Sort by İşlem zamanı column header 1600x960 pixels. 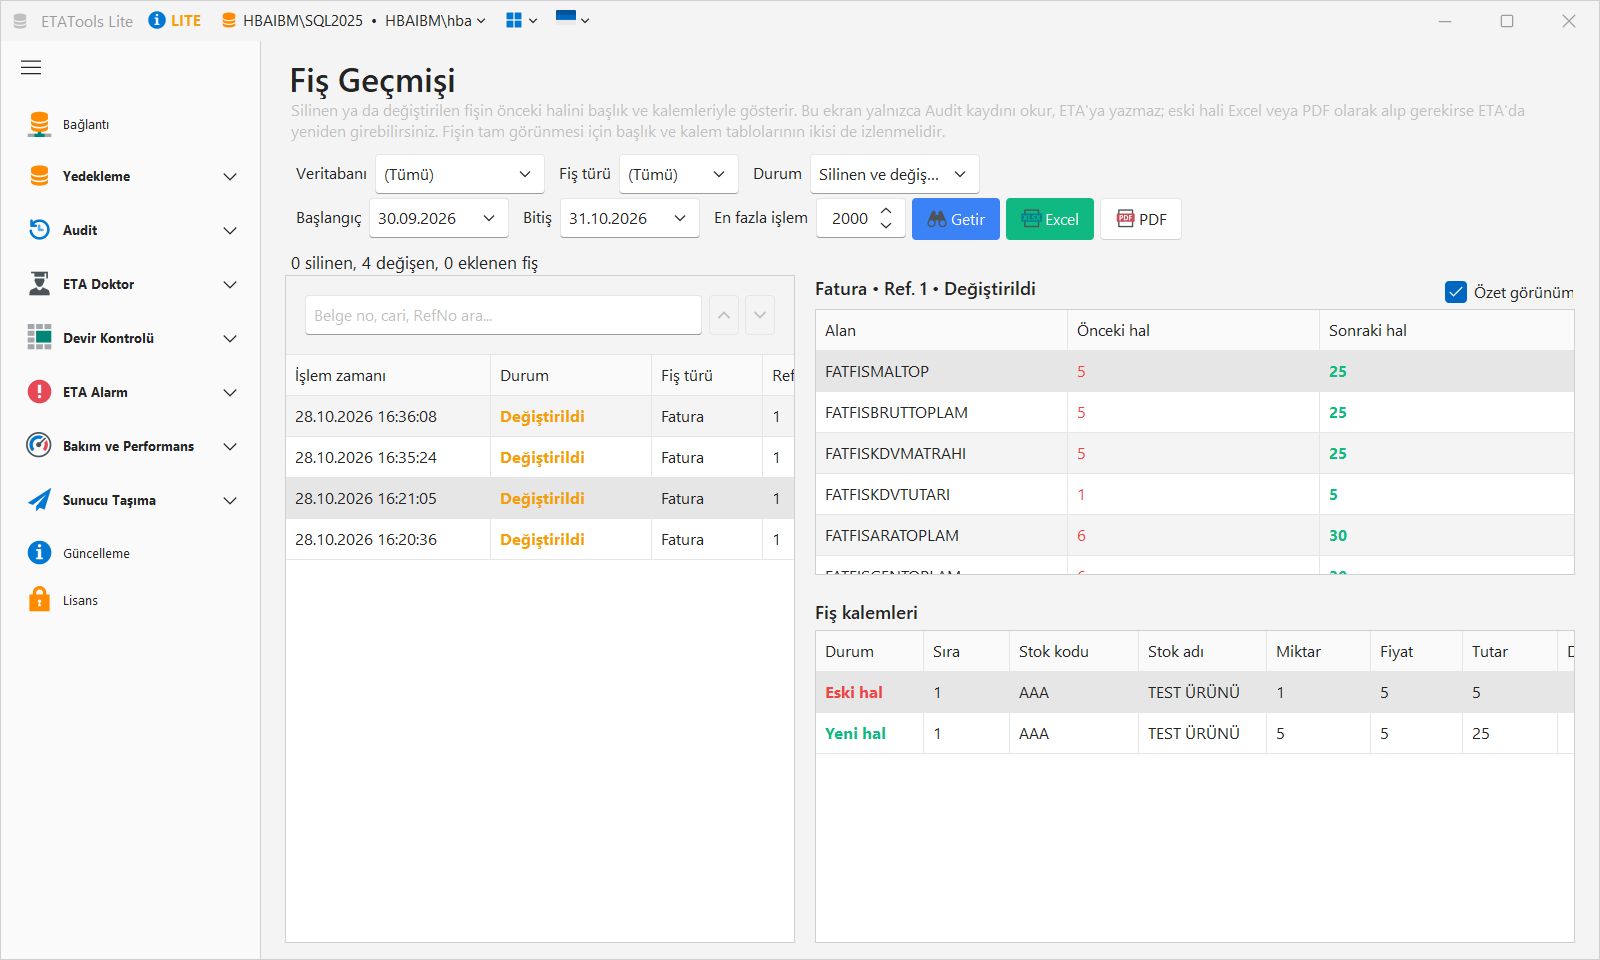point(388,375)
